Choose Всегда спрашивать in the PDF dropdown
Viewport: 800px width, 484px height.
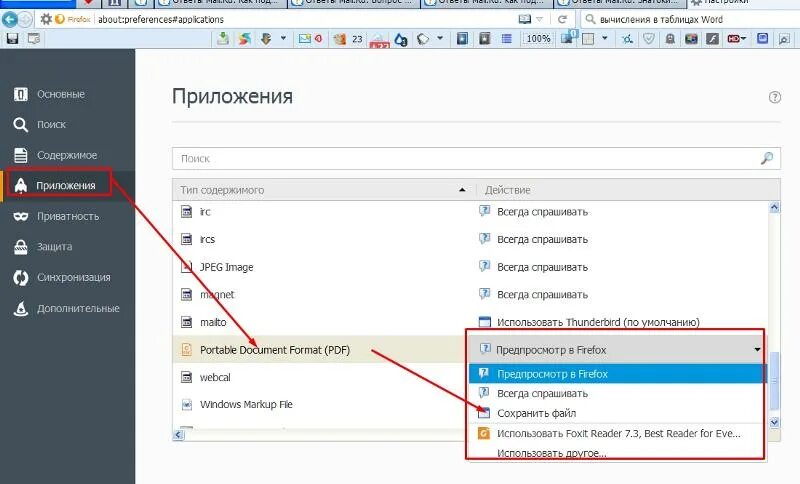coord(616,394)
